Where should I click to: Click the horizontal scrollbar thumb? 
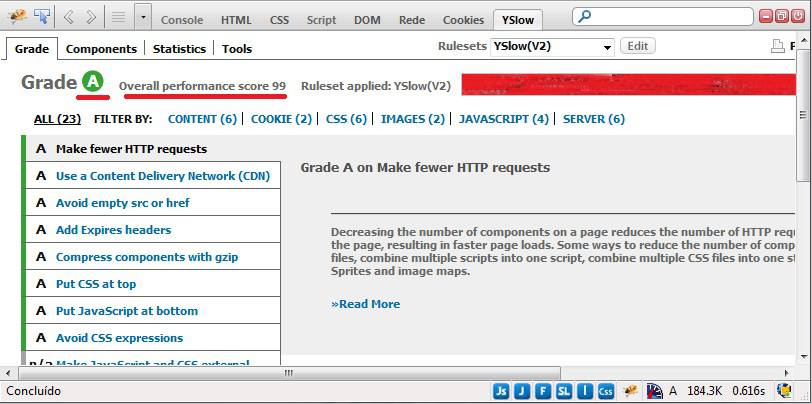(x=289, y=372)
